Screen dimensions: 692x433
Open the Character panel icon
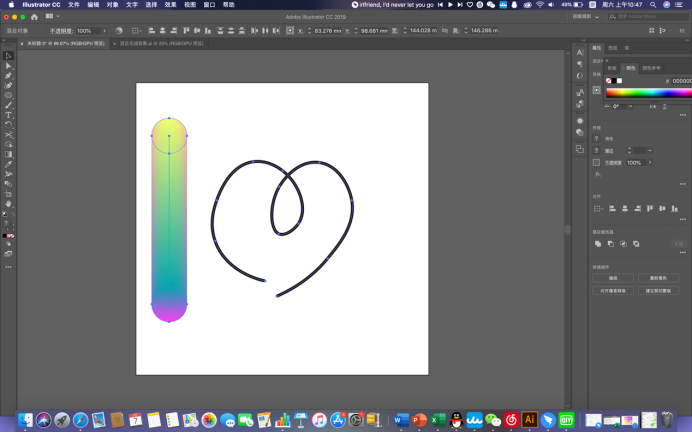tap(580, 53)
